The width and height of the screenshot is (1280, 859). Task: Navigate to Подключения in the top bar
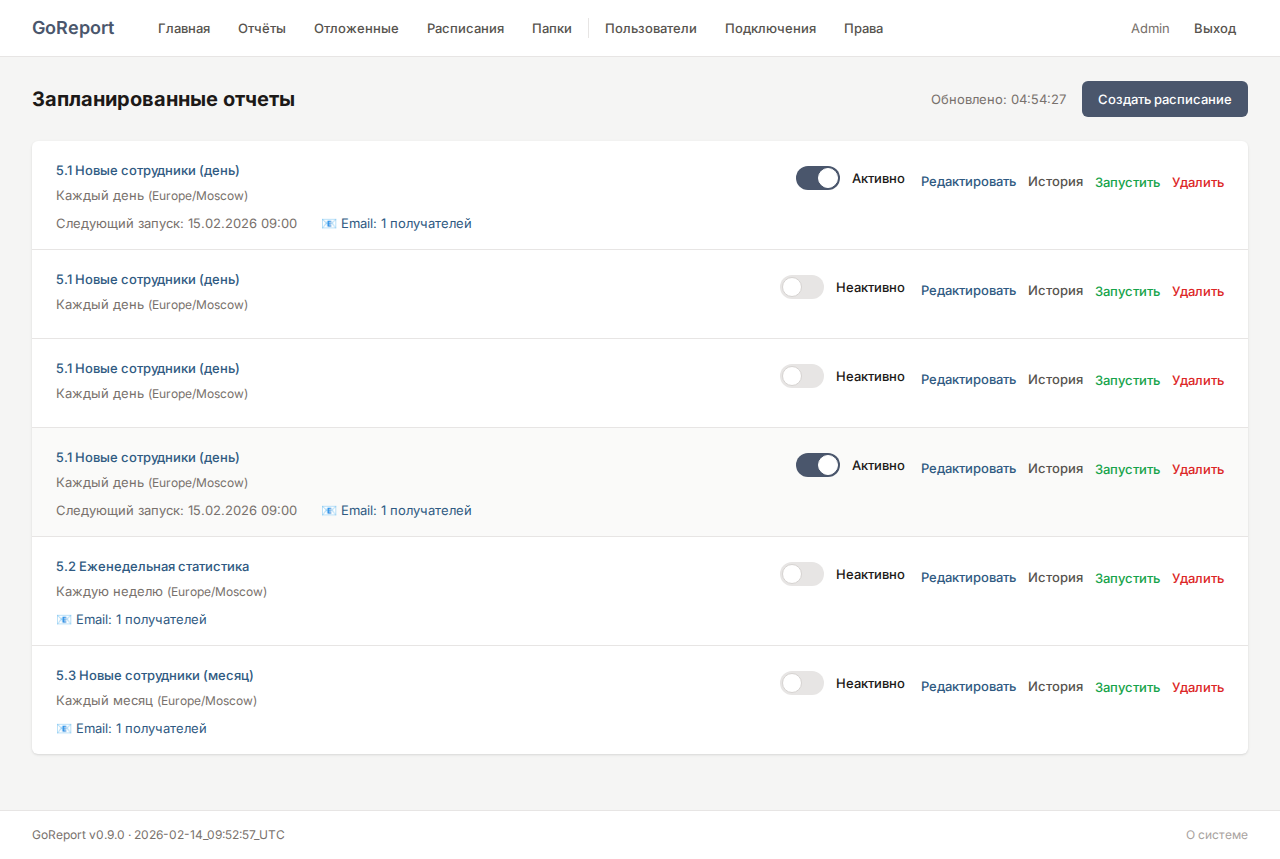pyautogui.click(x=770, y=29)
